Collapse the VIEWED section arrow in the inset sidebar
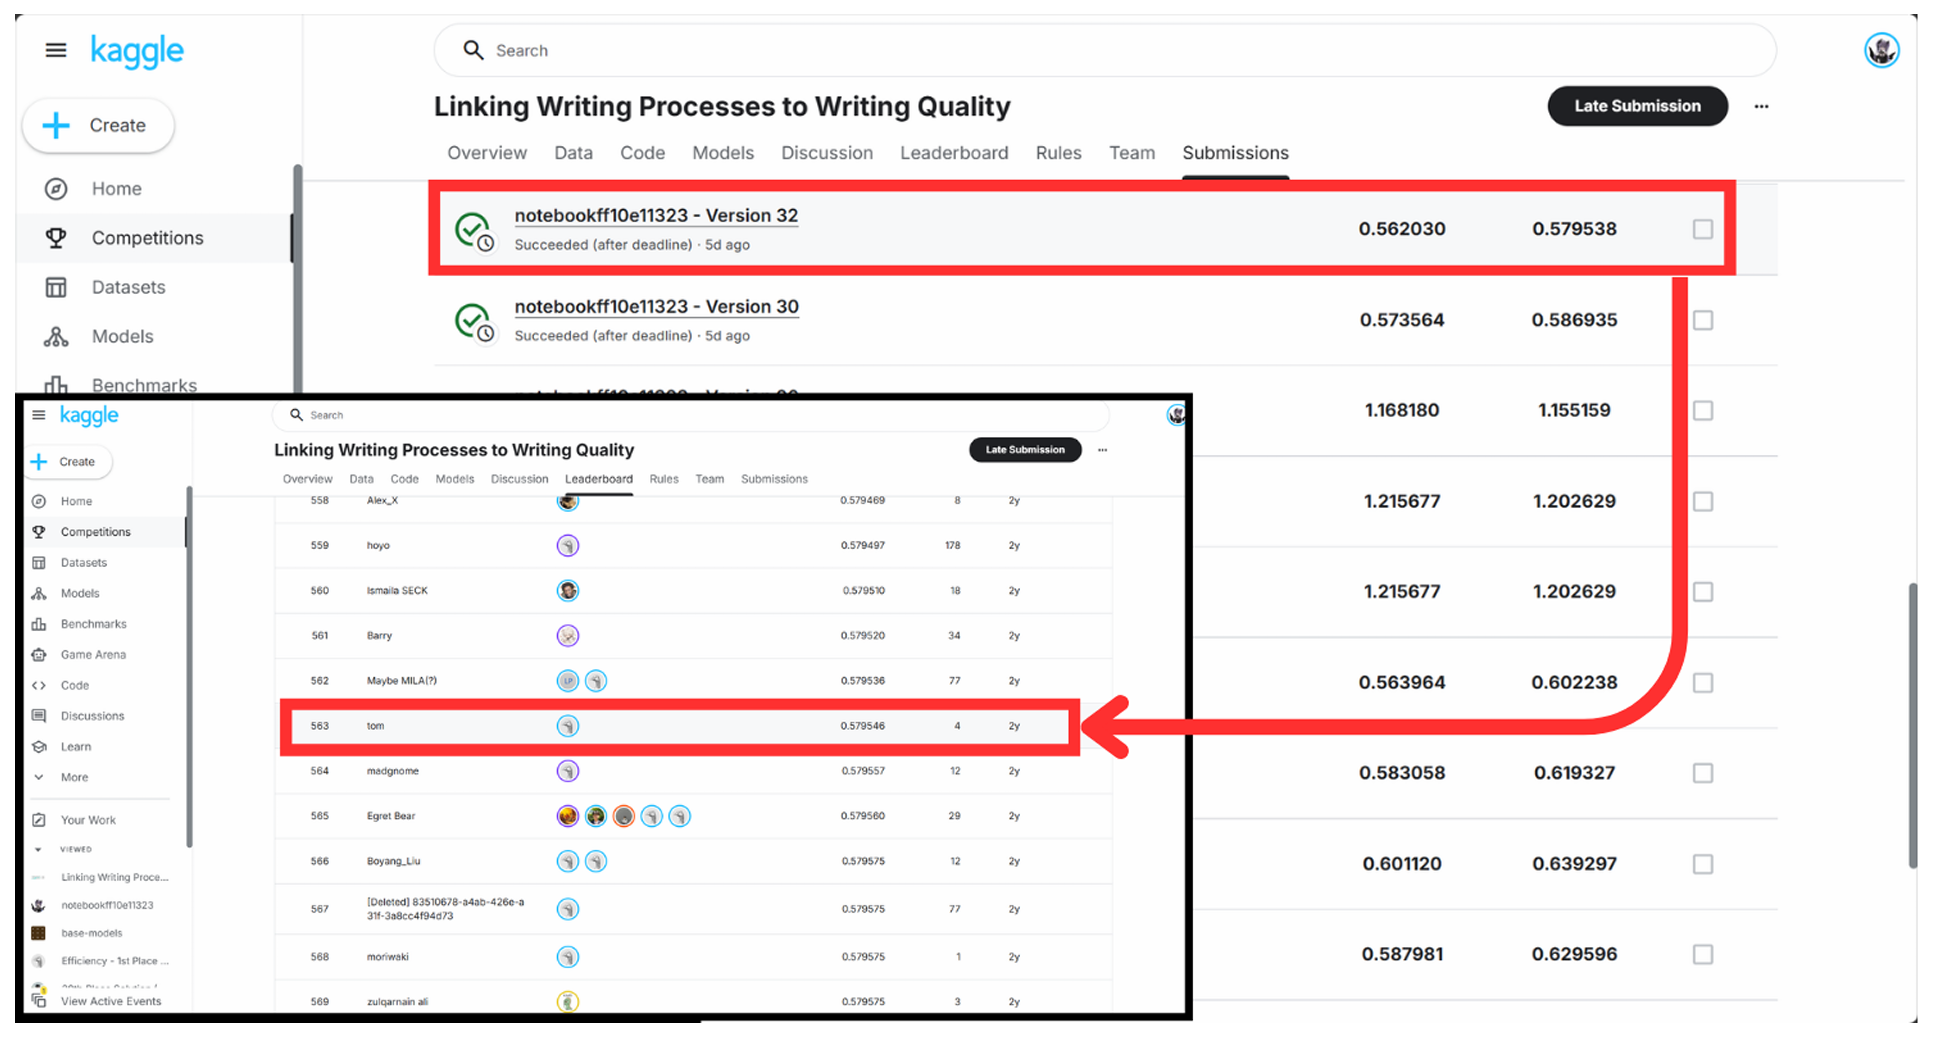 (39, 849)
